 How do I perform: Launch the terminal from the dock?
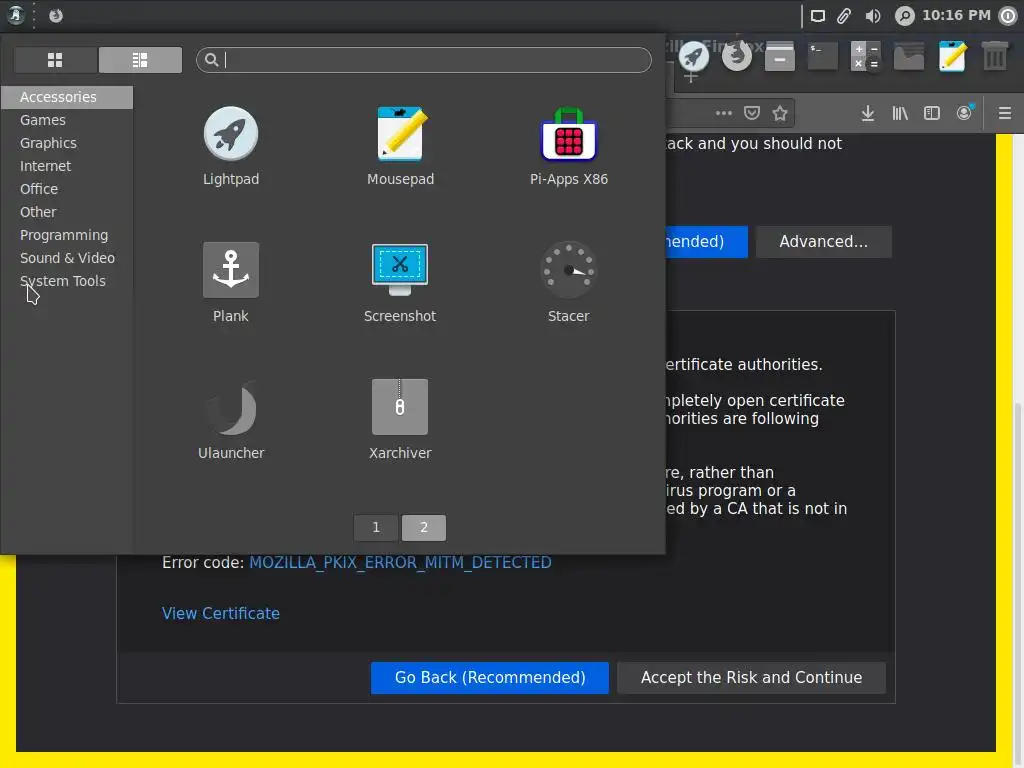click(823, 56)
